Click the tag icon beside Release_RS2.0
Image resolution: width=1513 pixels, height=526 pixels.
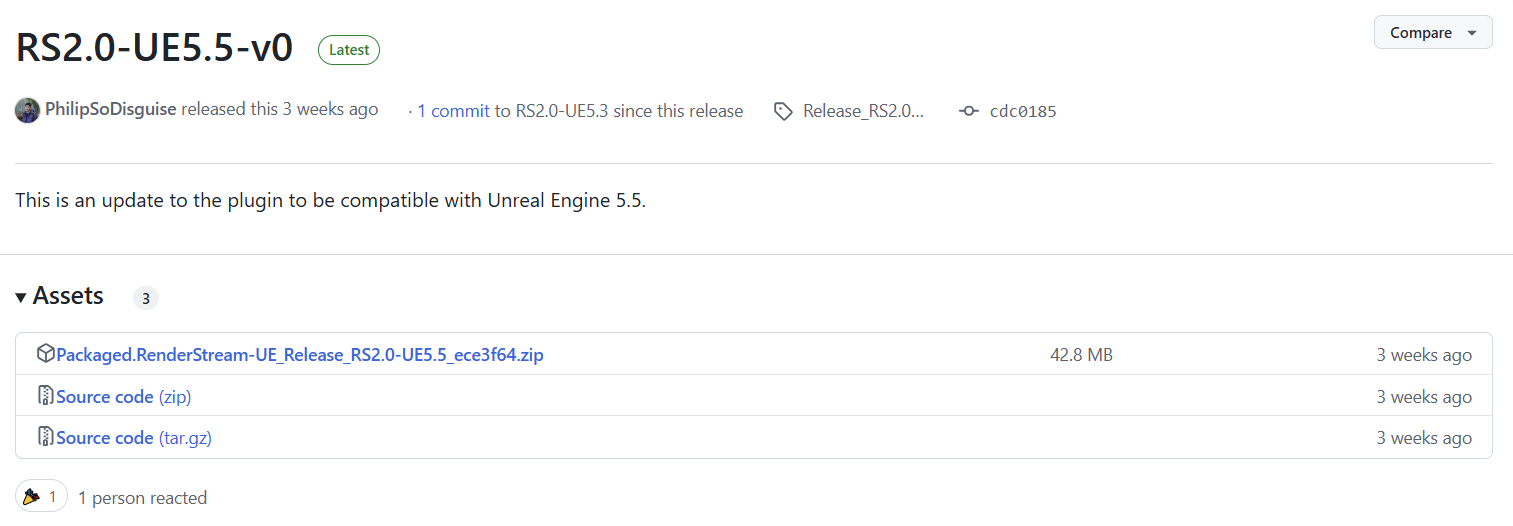click(784, 111)
